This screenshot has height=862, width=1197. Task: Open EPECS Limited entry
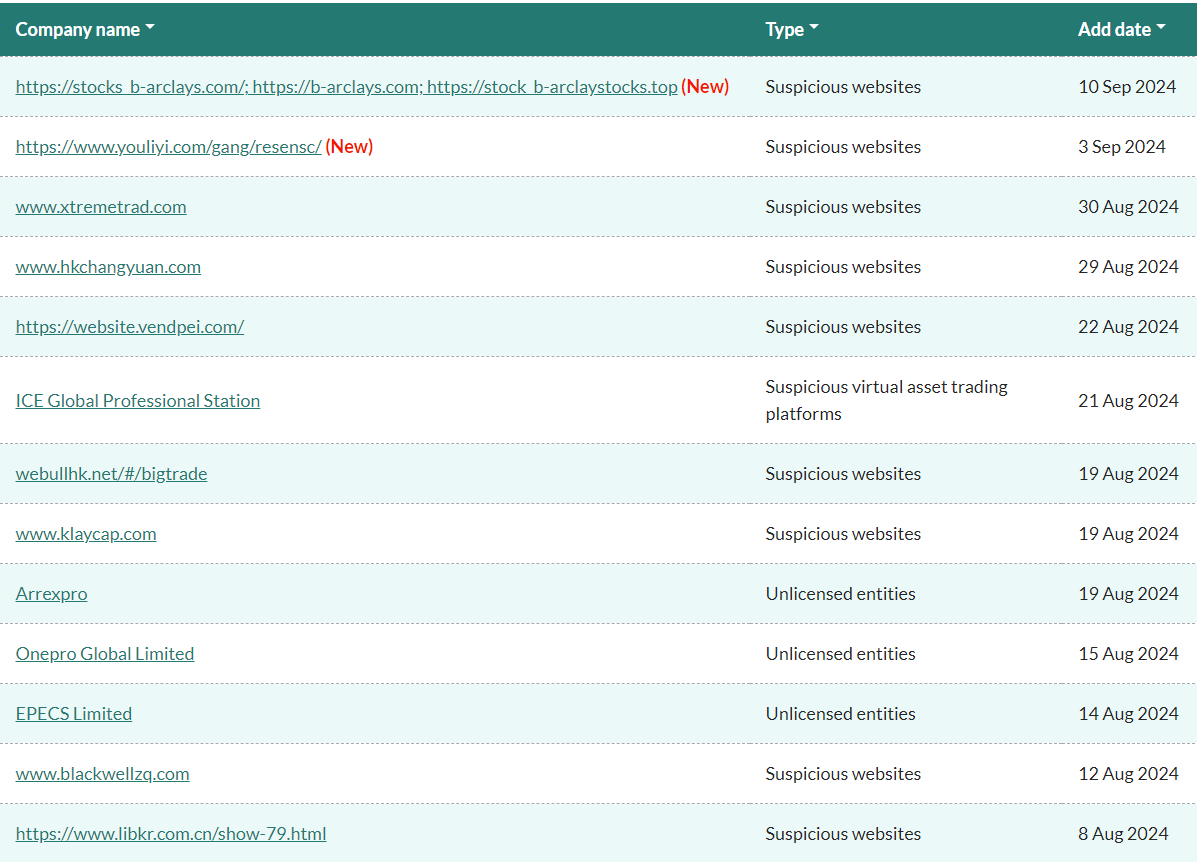73,714
